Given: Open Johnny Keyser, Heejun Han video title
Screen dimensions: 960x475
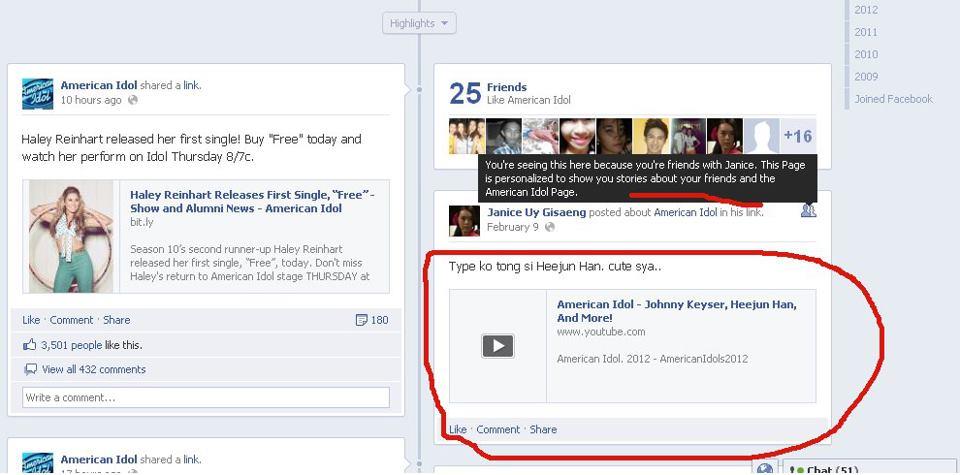Looking at the screenshot, I should click(x=677, y=311).
